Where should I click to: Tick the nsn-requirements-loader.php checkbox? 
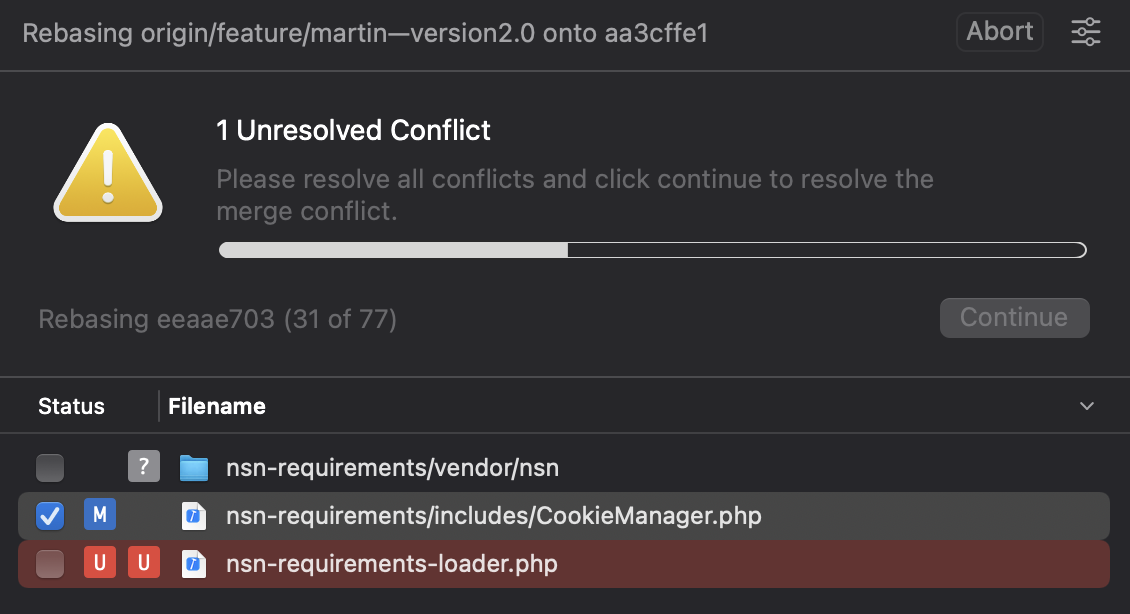click(50, 564)
